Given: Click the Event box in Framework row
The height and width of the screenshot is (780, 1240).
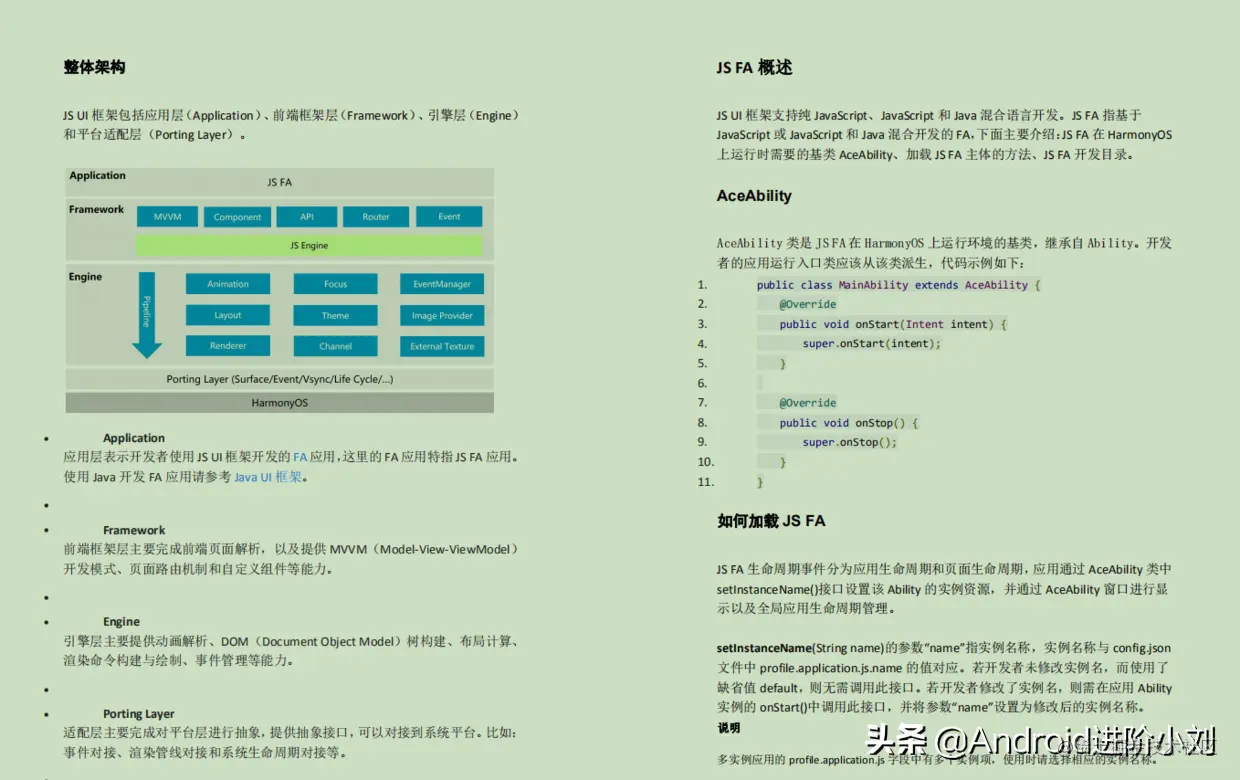Looking at the screenshot, I should [x=449, y=216].
